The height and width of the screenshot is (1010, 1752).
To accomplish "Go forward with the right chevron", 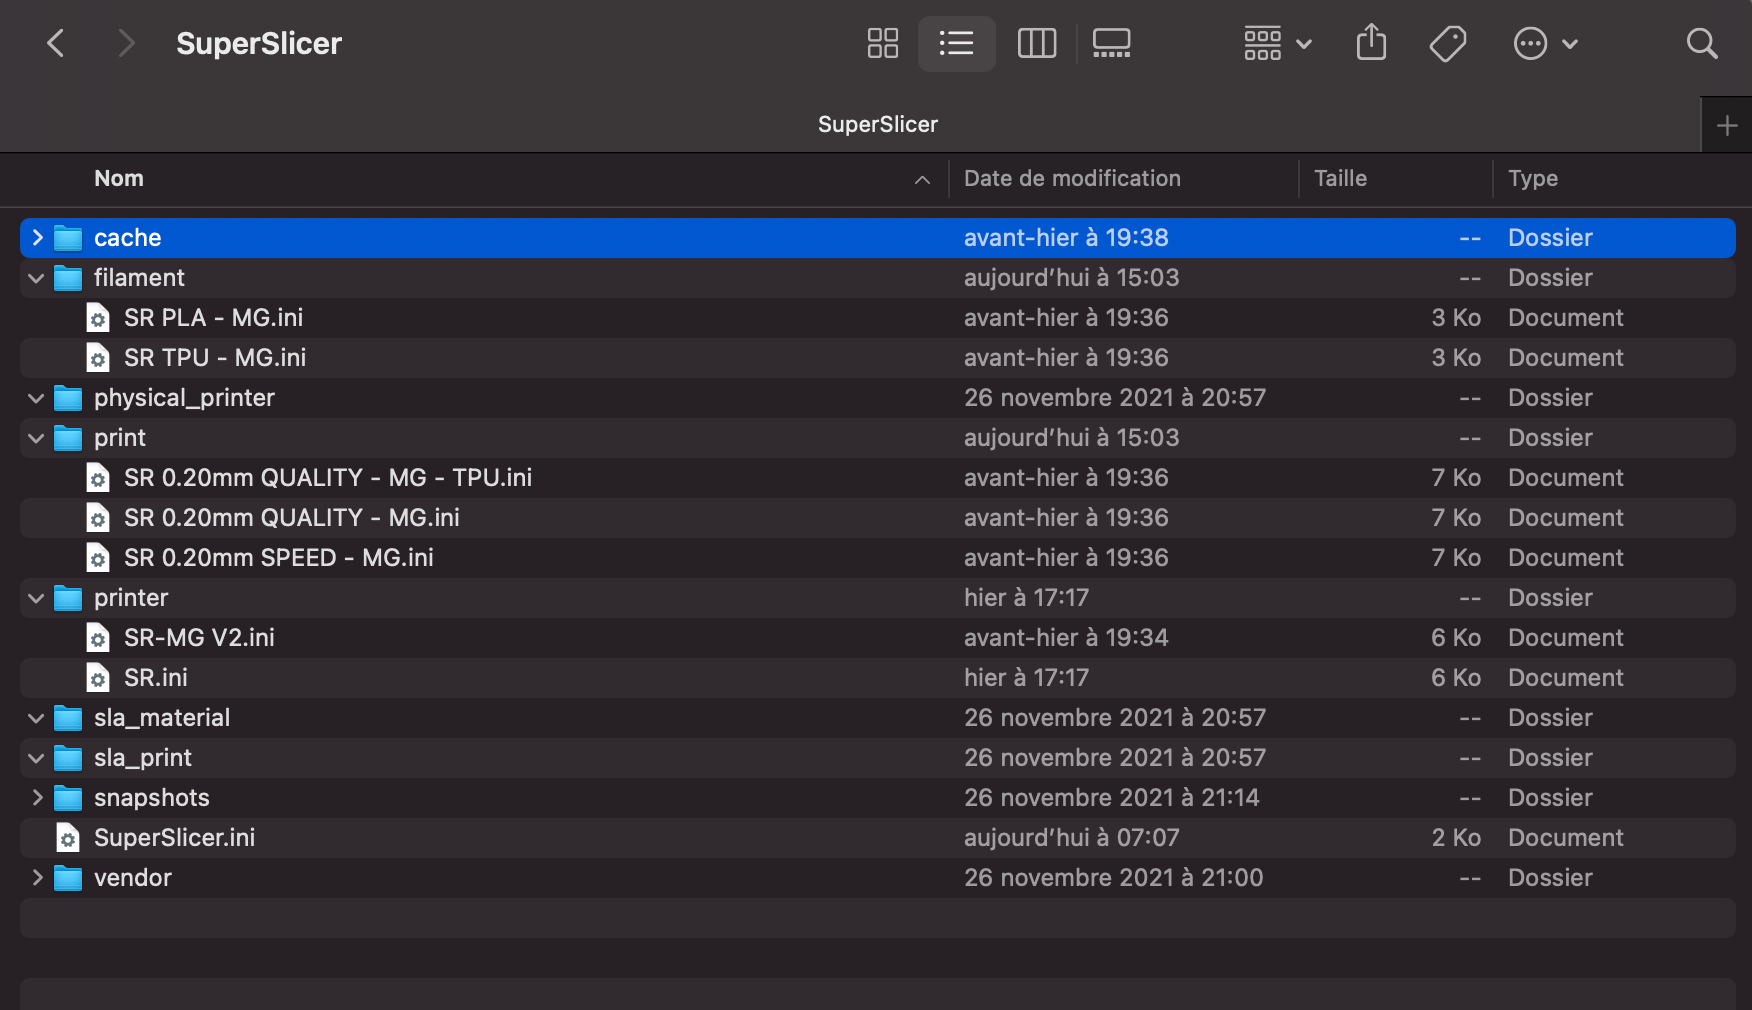I will pos(126,43).
